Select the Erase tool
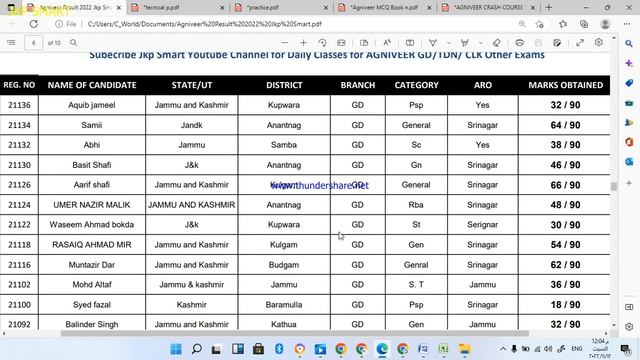Screen dimensions: 640x360 496,42
